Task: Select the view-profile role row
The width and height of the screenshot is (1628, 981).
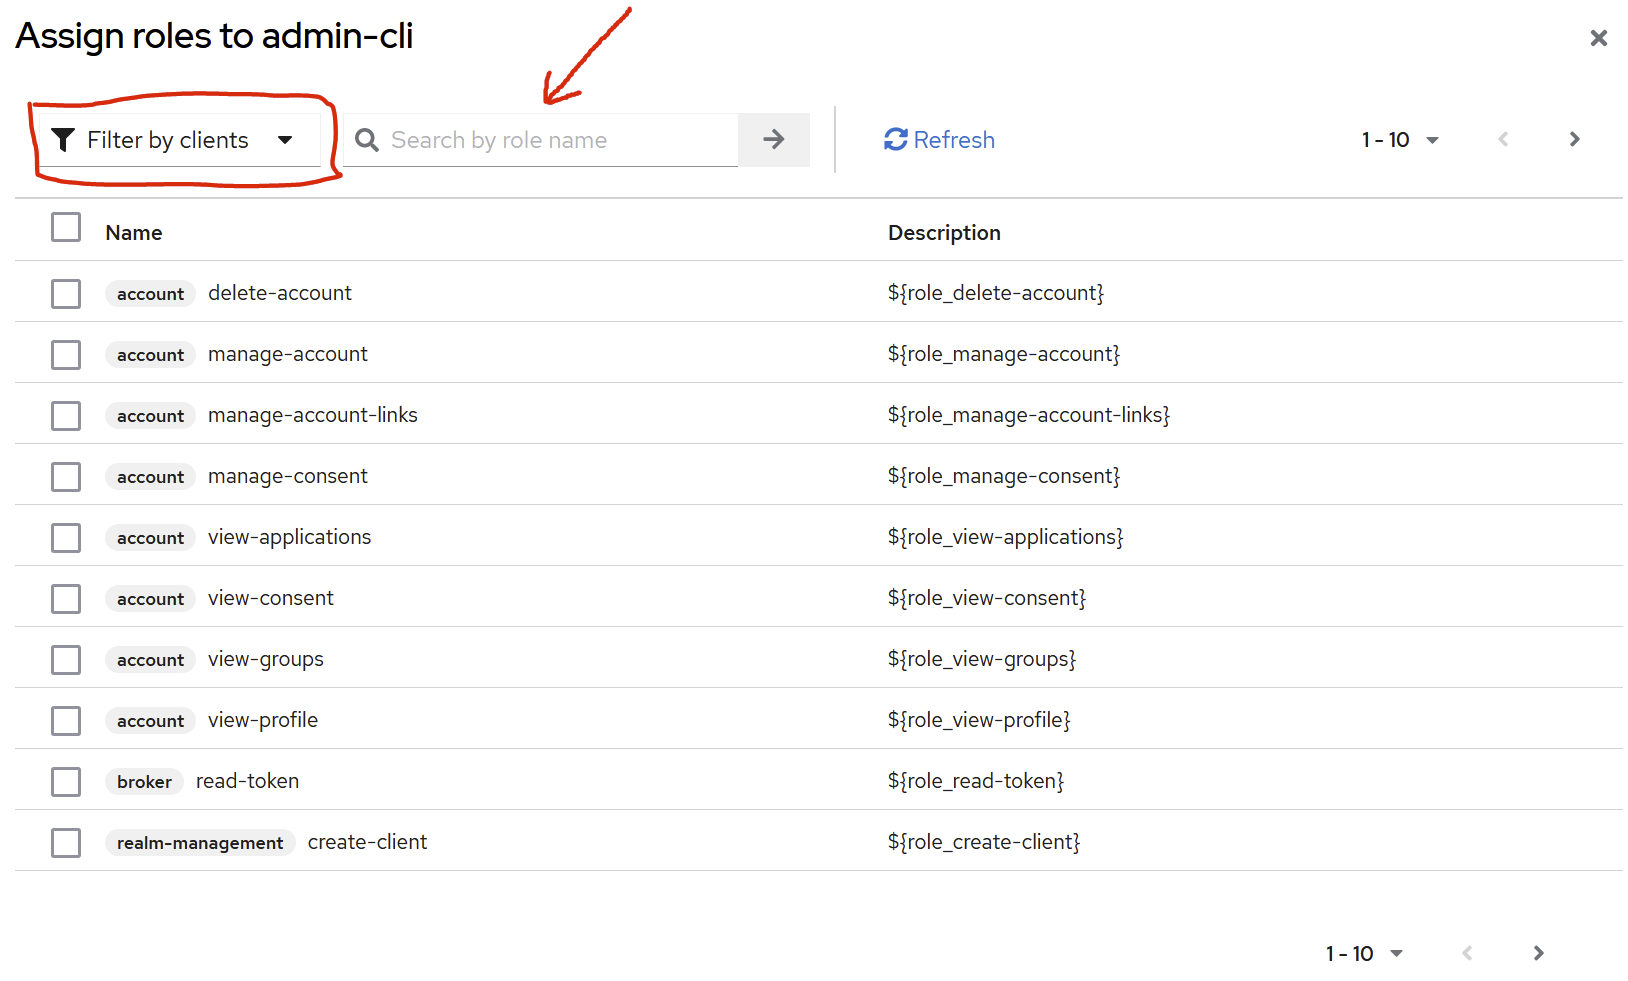Action: [66, 721]
